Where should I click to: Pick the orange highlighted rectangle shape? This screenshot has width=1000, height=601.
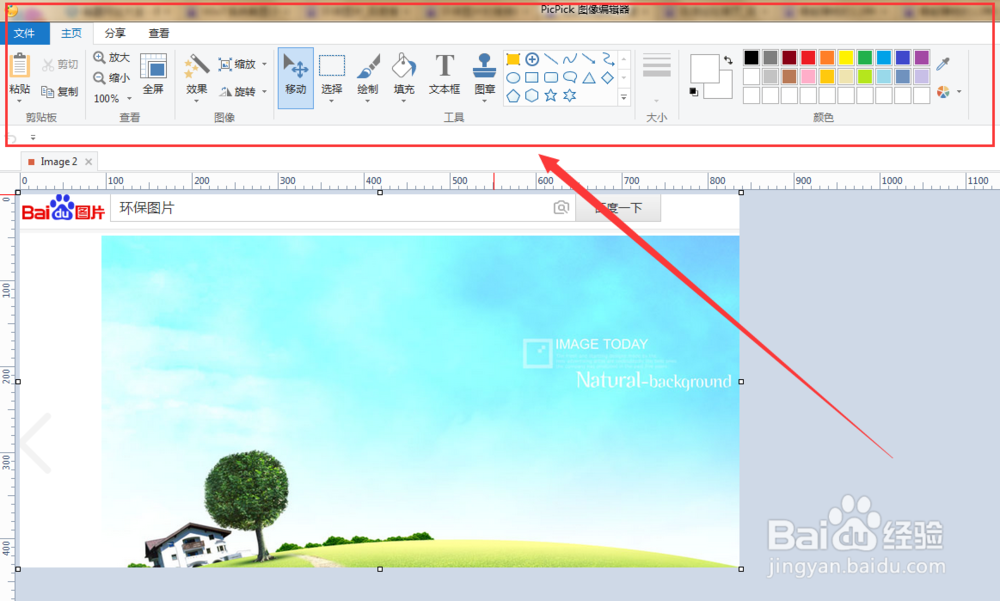[513, 59]
